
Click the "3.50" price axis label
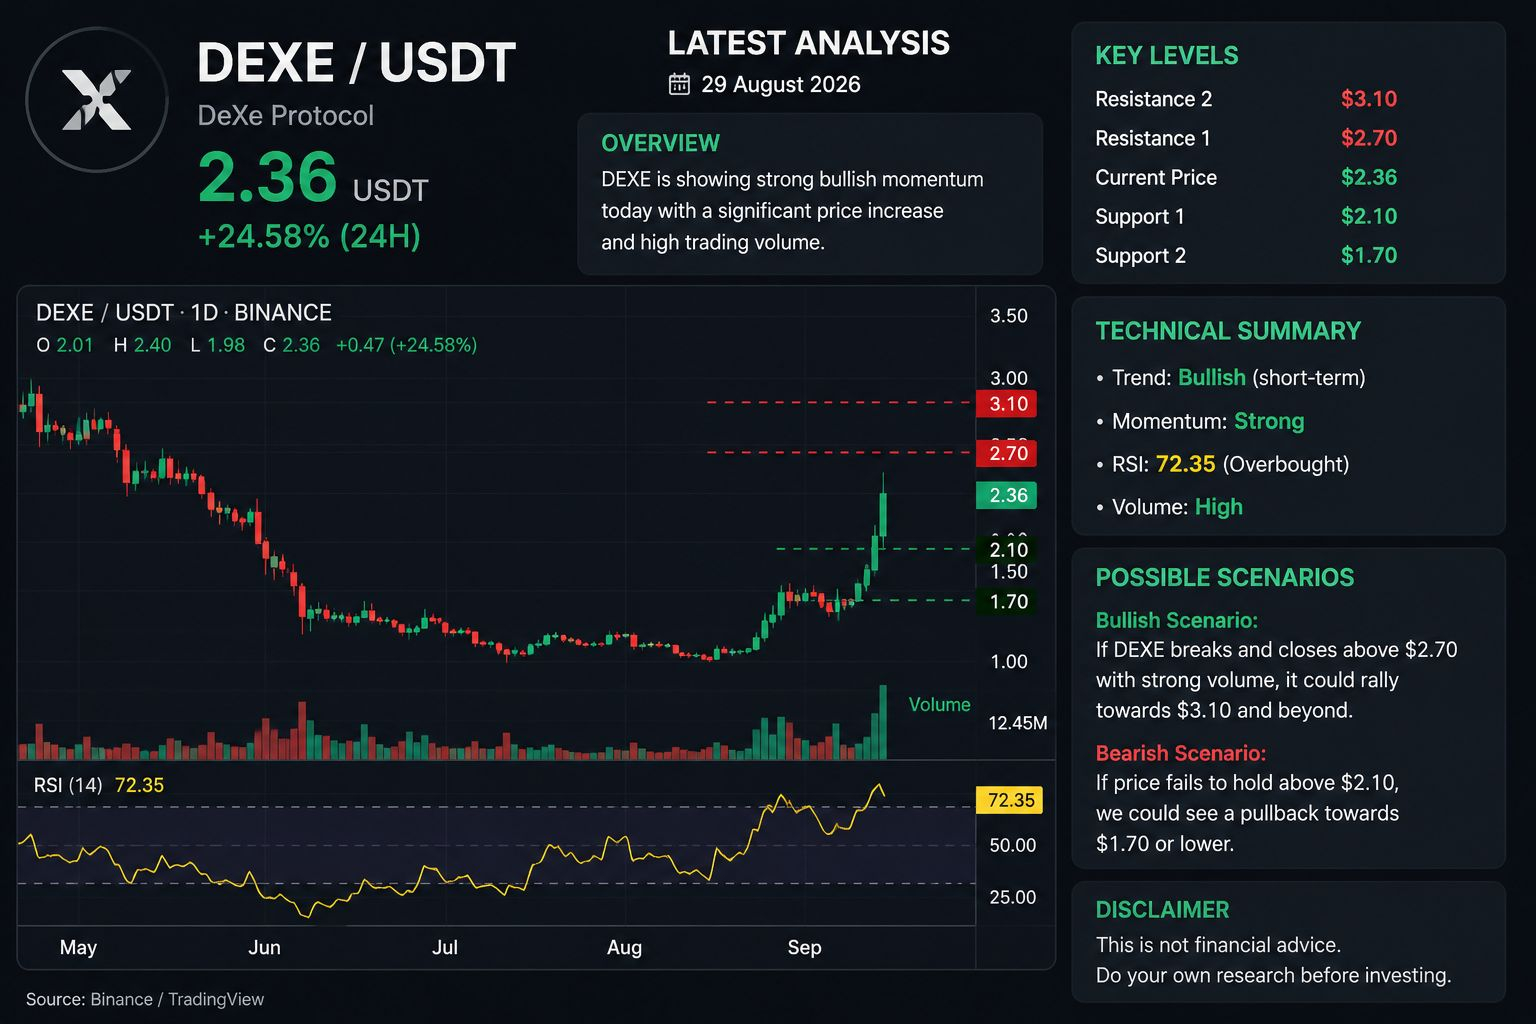point(1009,316)
